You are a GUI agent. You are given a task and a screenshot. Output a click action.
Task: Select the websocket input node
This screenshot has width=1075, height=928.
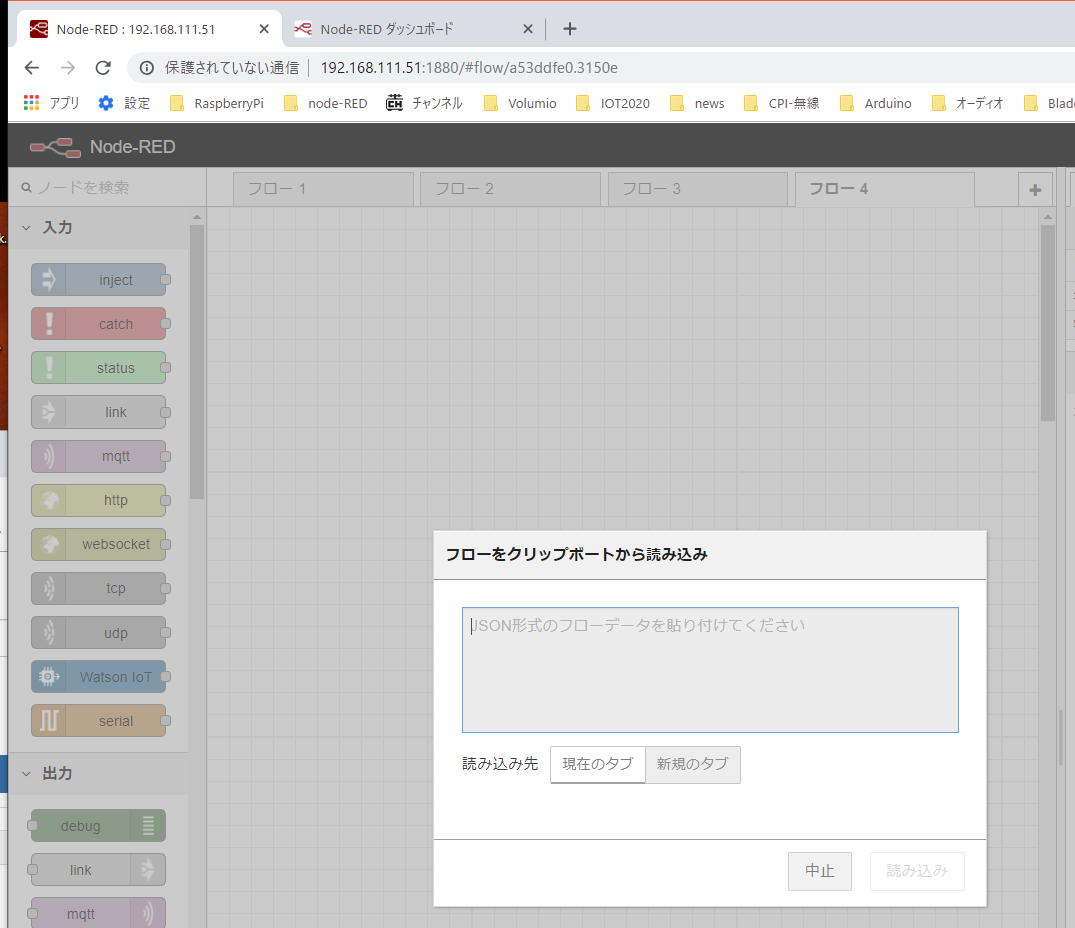click(98, 545)
